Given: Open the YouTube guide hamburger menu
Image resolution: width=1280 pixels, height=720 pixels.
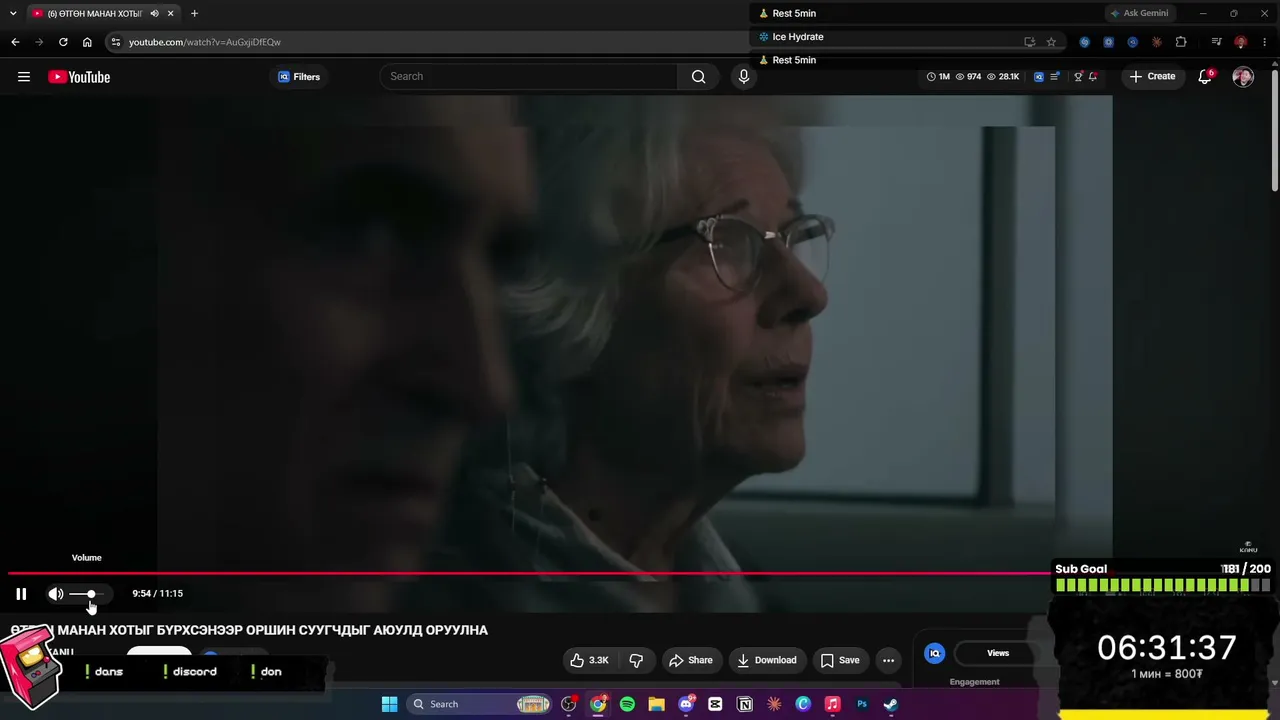Looking at the screenshot, I should pos(24,77).
